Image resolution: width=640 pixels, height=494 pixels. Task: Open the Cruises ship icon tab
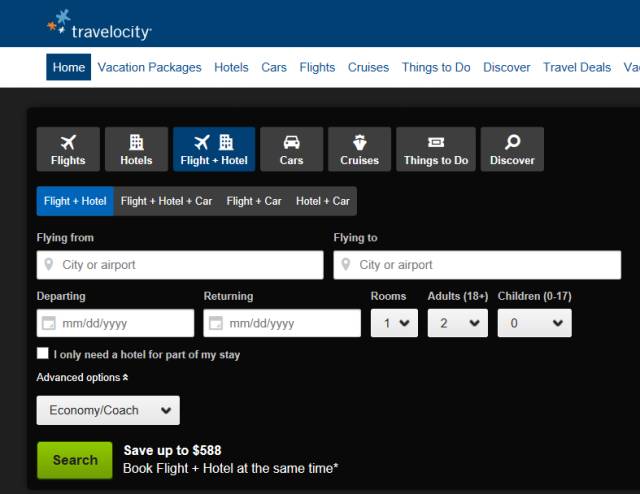(x=359, y=149)
